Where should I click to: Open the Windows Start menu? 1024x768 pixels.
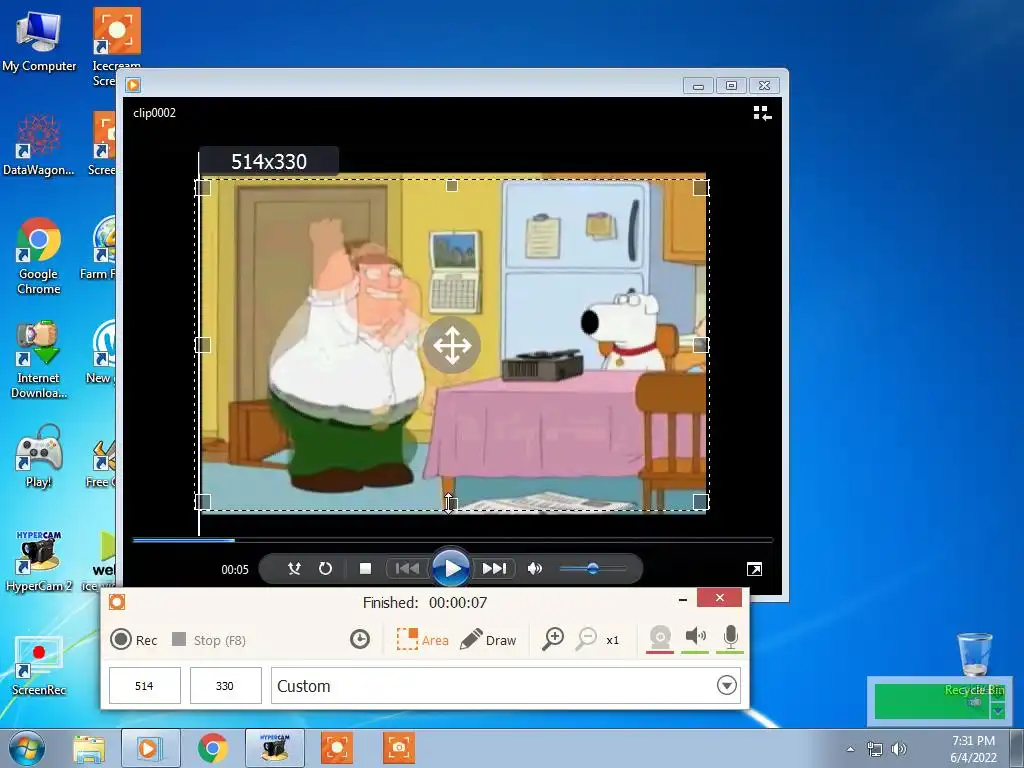(26, 748)
